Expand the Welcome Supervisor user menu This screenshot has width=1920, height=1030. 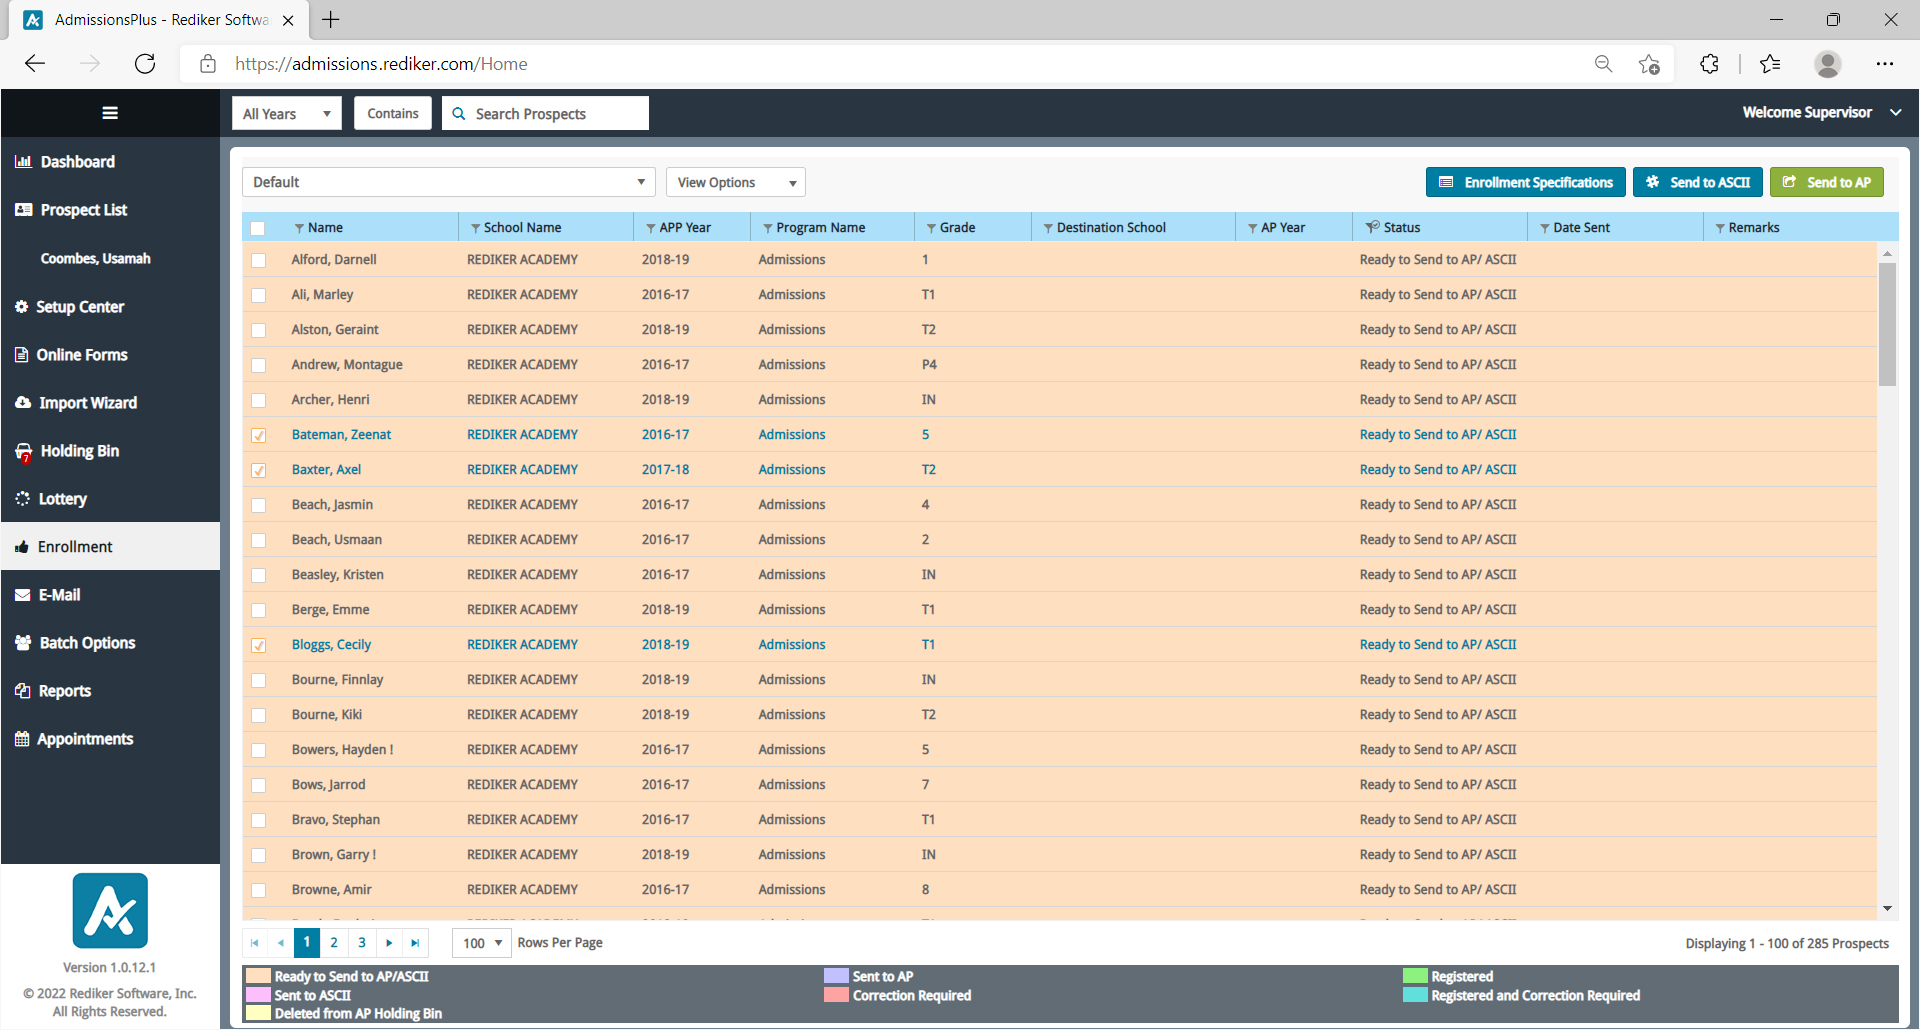click(1822, 112)
